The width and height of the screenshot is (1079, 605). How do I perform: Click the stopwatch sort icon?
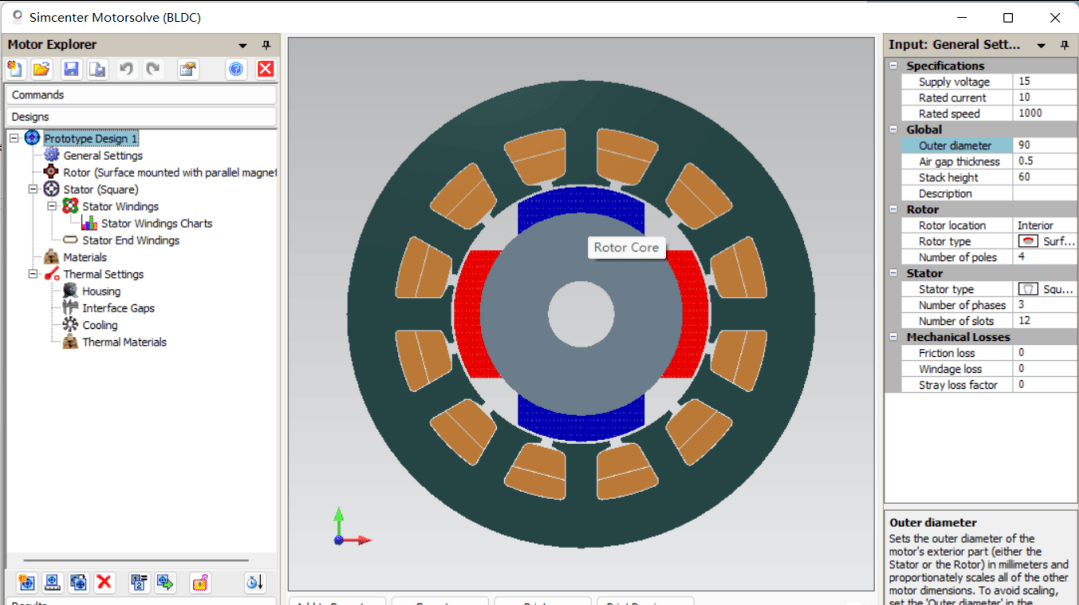[x=254, y=583]
